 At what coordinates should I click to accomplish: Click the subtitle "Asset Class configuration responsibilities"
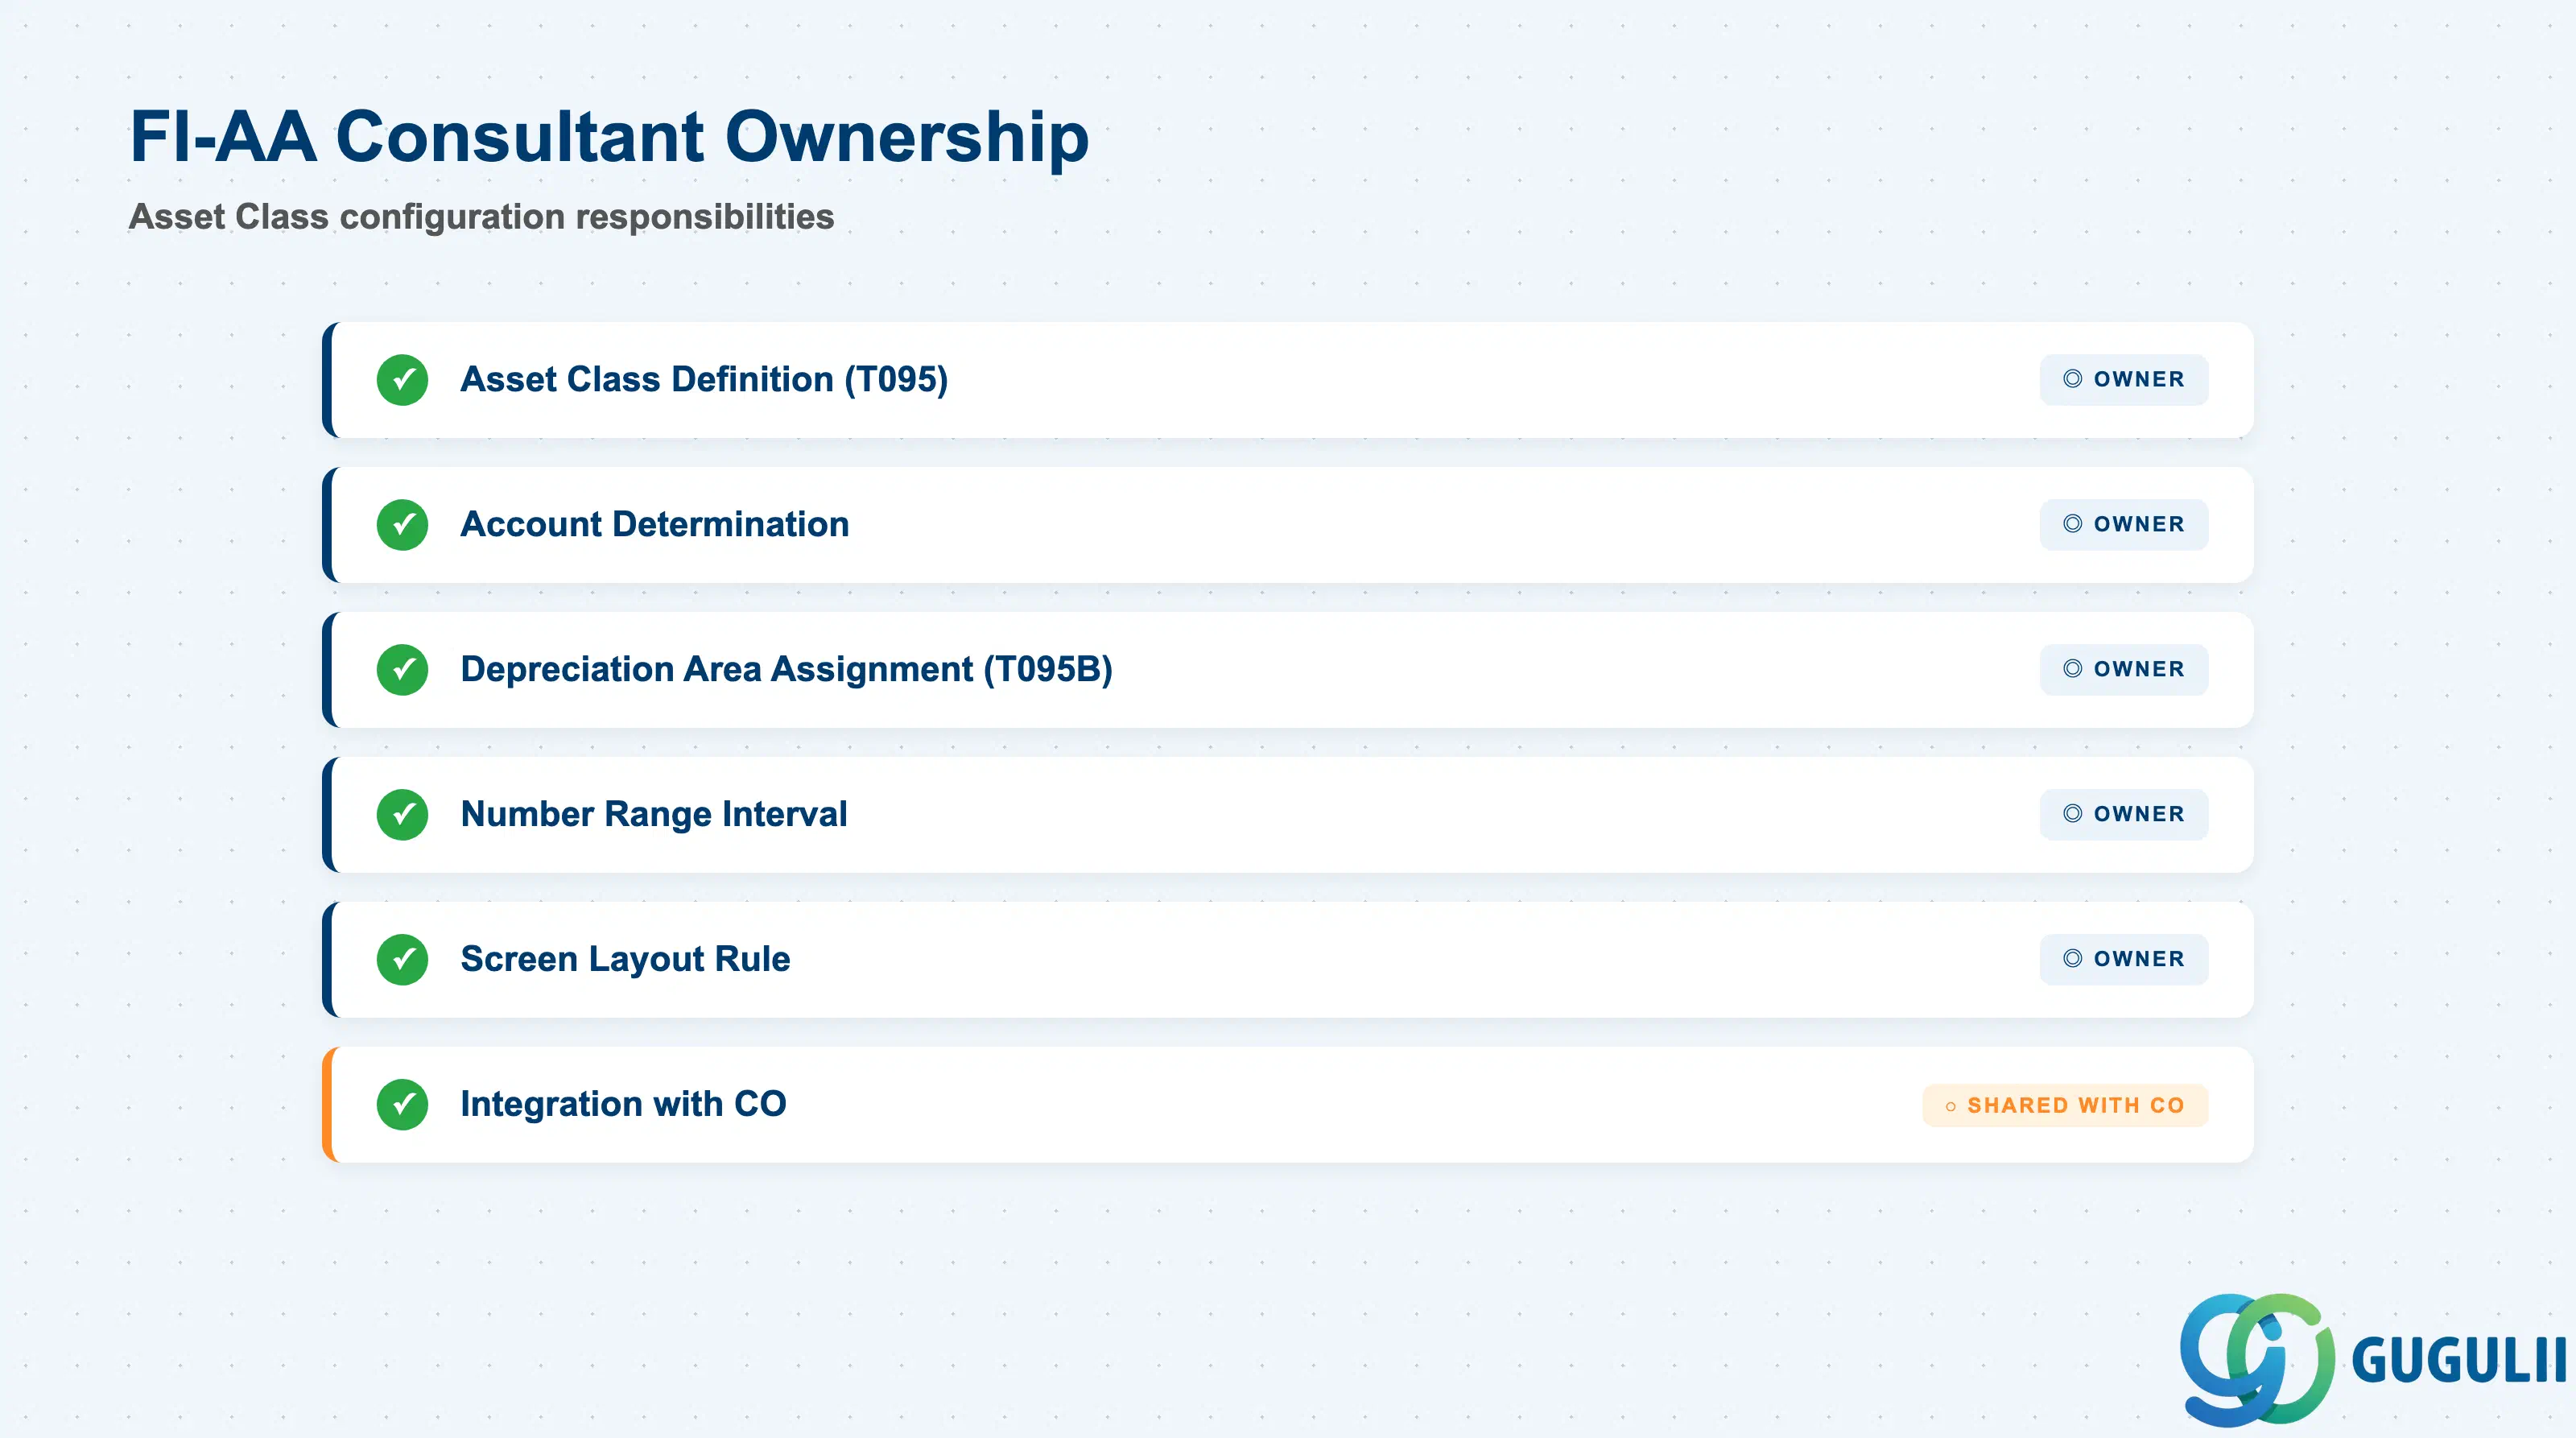(x=482, y=217)
